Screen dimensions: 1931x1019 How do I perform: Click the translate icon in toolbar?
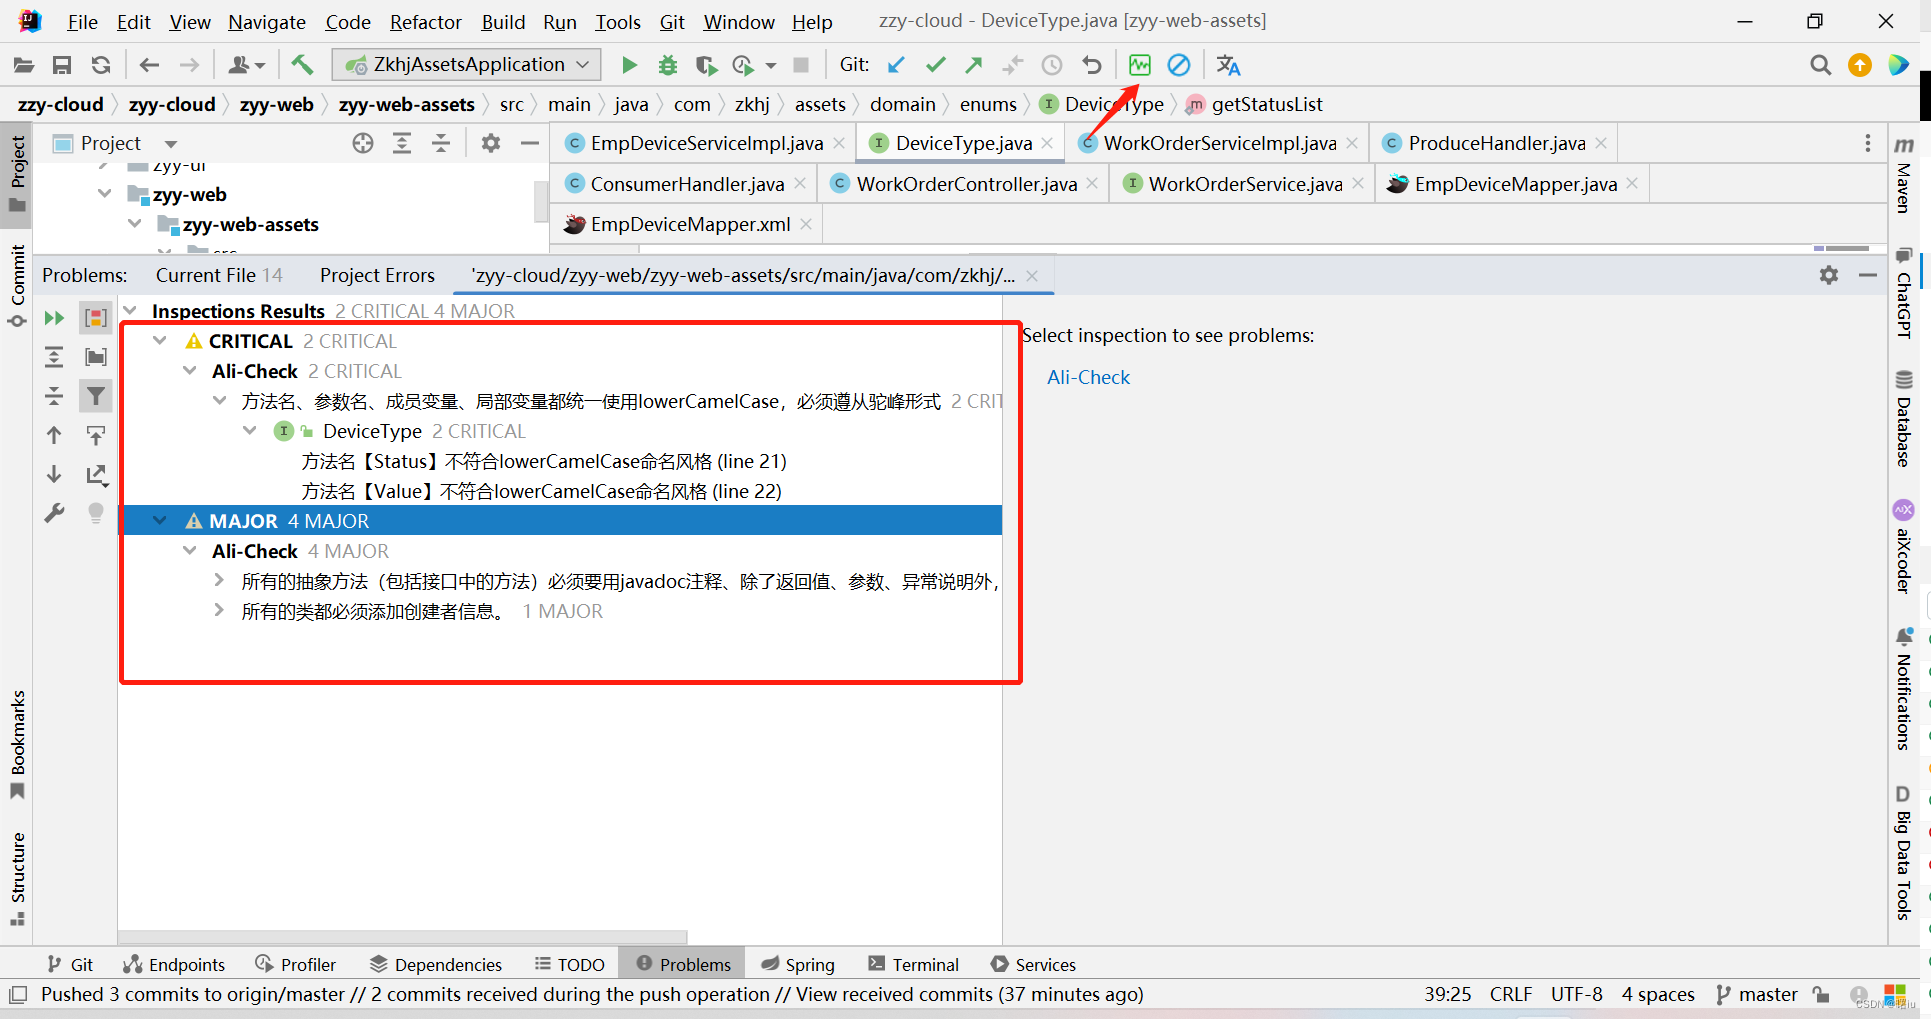[x=1228, y=65]
